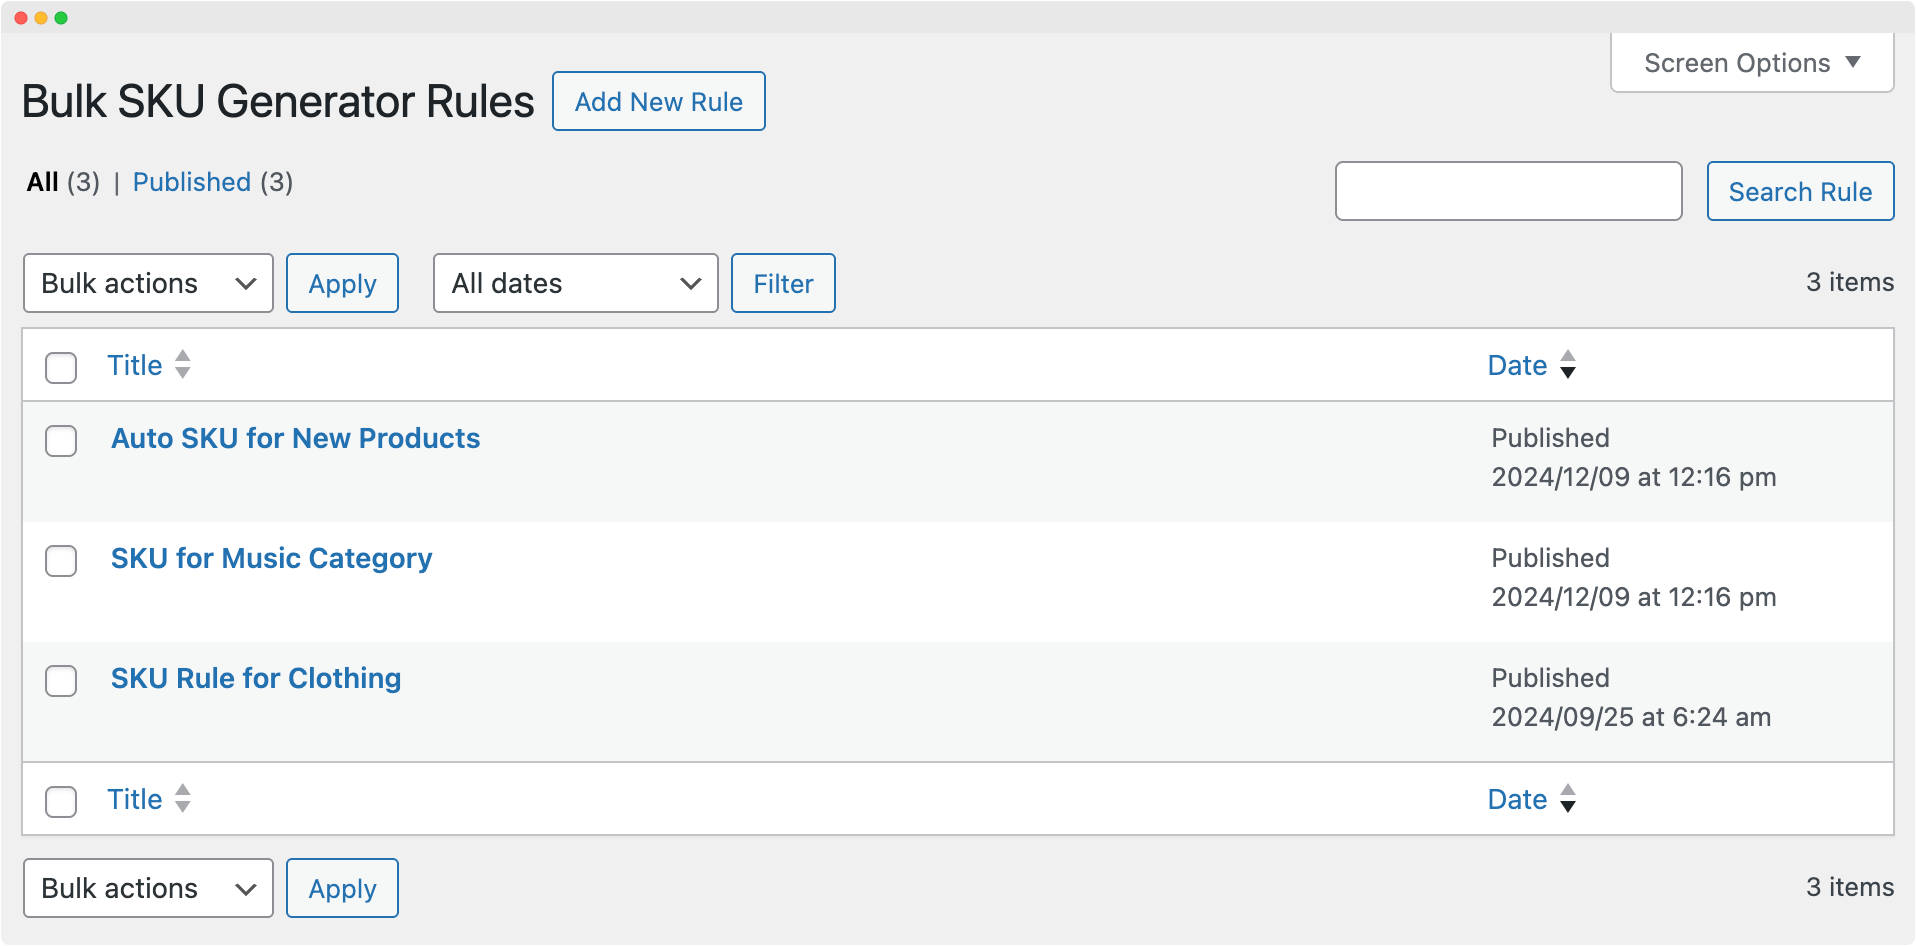Screen dimensions: 1916x946
Task: Select the SKU for Music Category checkbox
Action: click(x=61, y=561)
